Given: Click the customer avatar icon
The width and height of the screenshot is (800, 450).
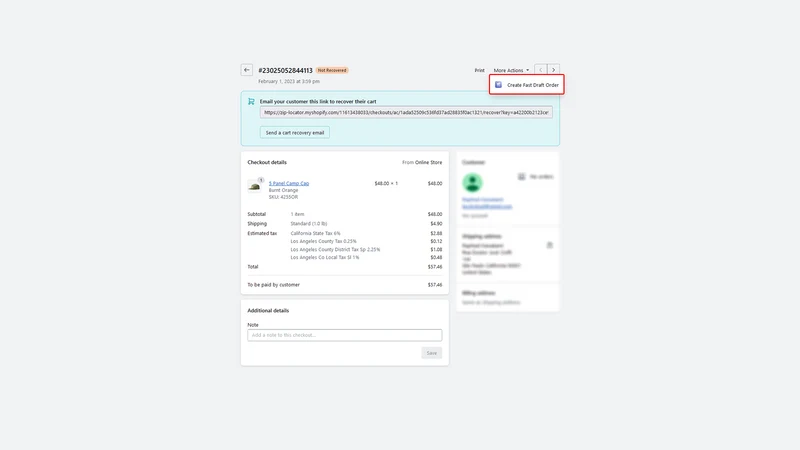Looking at the screenshot, I should (x=472, y=183).
